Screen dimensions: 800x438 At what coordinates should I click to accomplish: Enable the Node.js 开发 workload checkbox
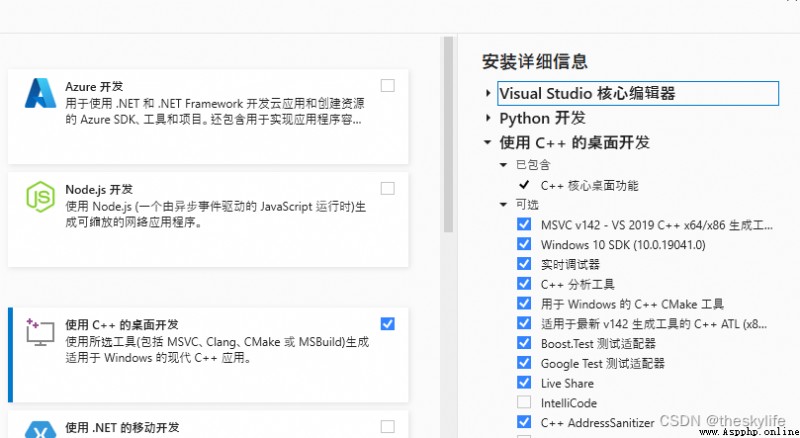click(x=388, y=189)
